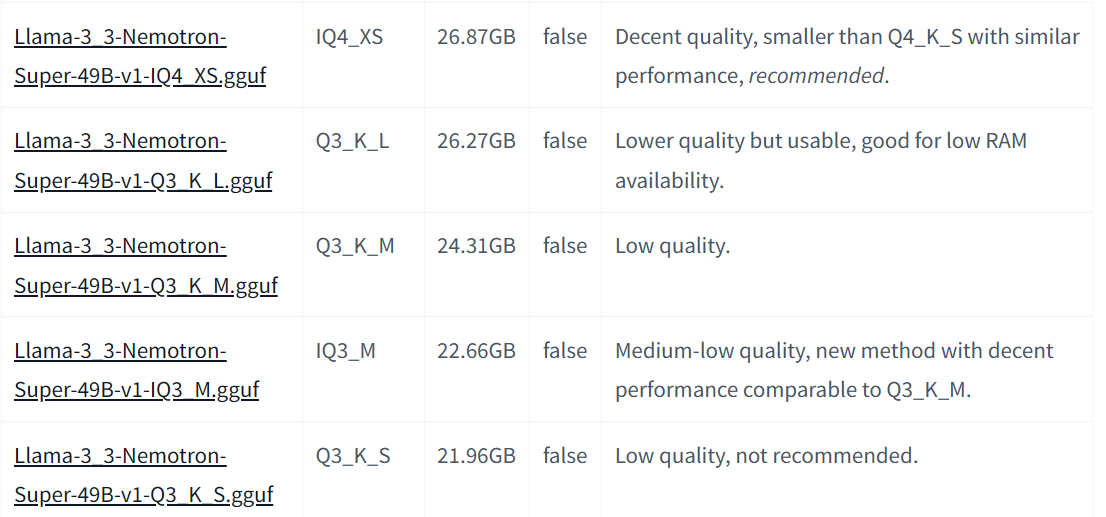This screenshot has height=517, width=1106.
Task: Click the 'Decent quality, smaller than Q4_K_S' description
Action: [847, 56]
